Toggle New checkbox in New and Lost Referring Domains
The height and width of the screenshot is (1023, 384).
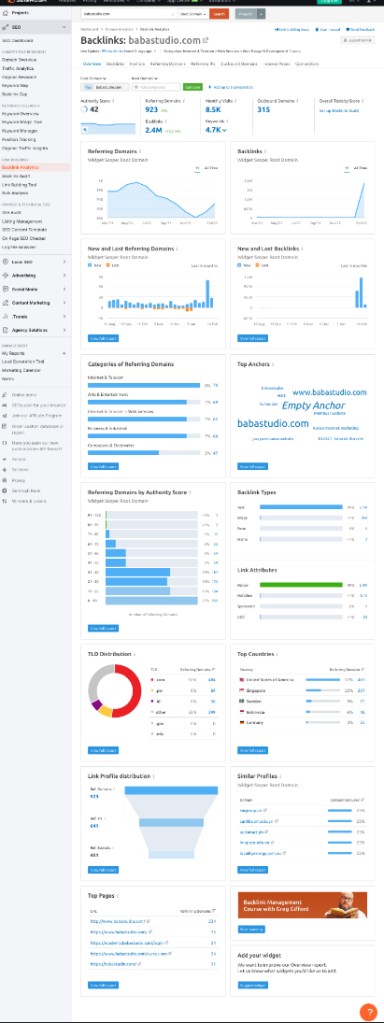[x=90, y=266]
